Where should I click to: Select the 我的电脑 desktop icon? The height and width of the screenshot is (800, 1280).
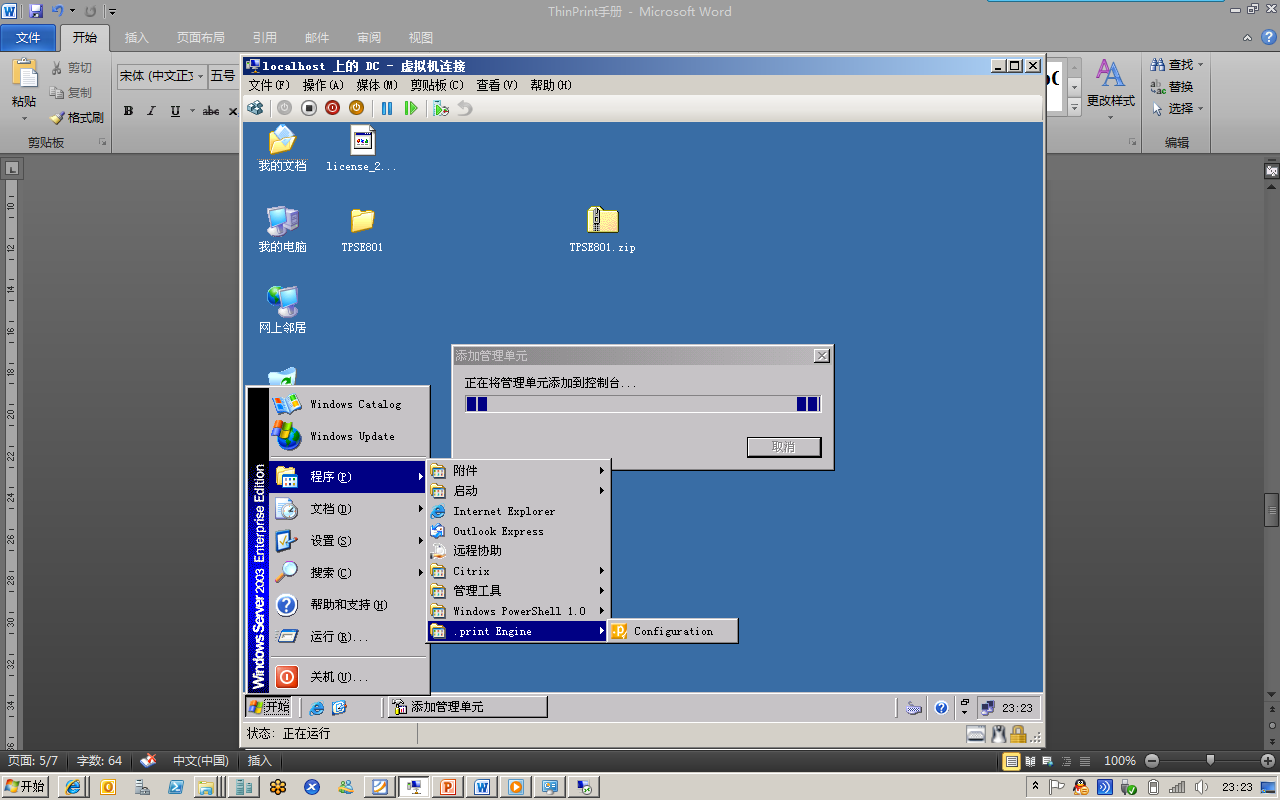pos(282,229)
